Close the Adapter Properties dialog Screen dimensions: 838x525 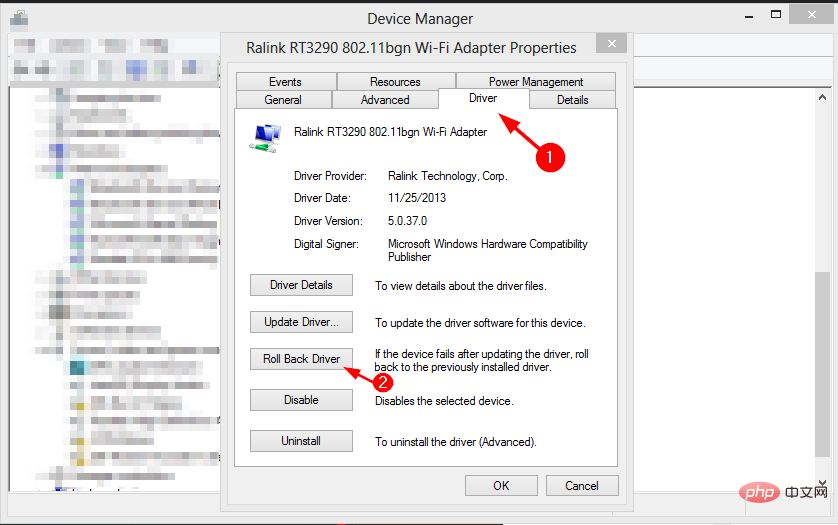click(612, 43)
